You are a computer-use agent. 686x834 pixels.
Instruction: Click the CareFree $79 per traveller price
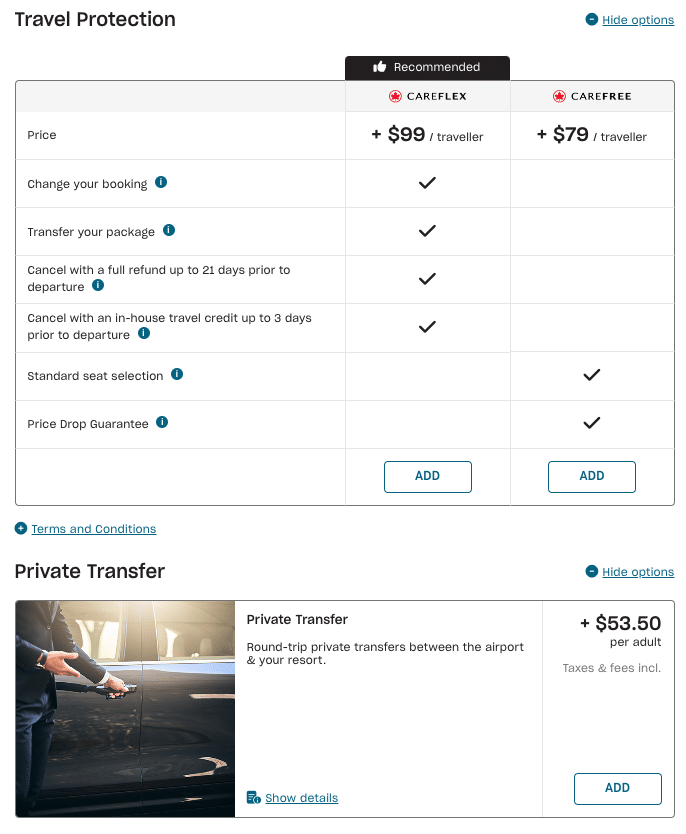[x=592, y=135]
